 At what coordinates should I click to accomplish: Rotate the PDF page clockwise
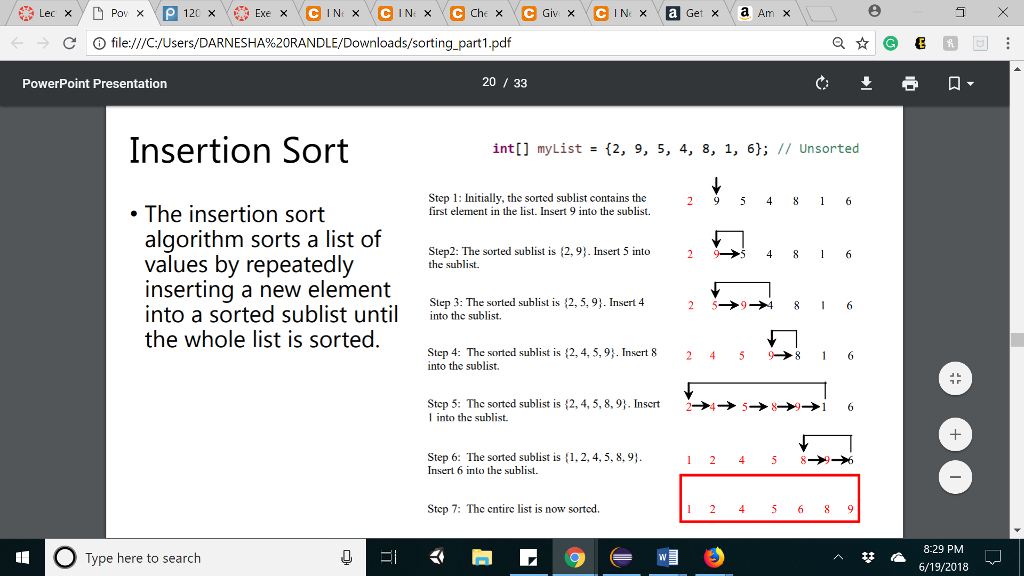tap(822, 84)
